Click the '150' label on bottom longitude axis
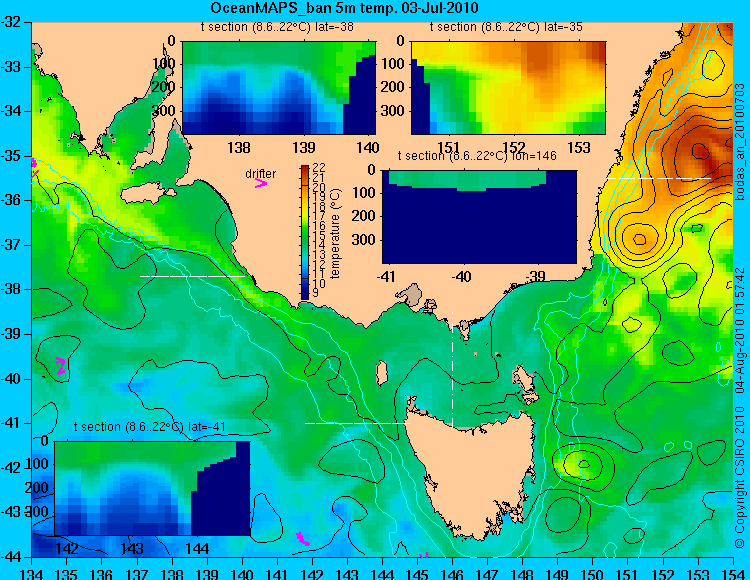 (593, 573)
